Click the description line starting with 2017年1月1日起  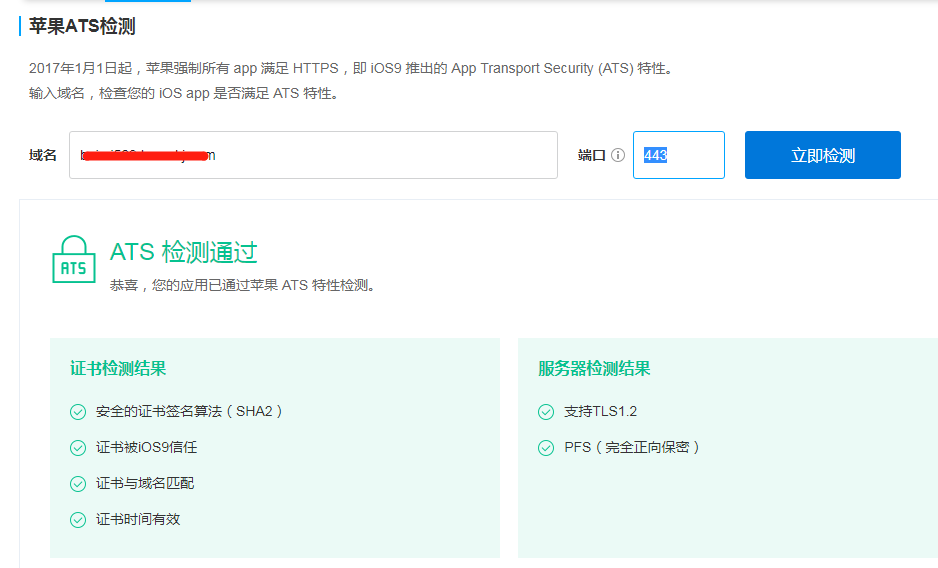click(x=353, y=68)
